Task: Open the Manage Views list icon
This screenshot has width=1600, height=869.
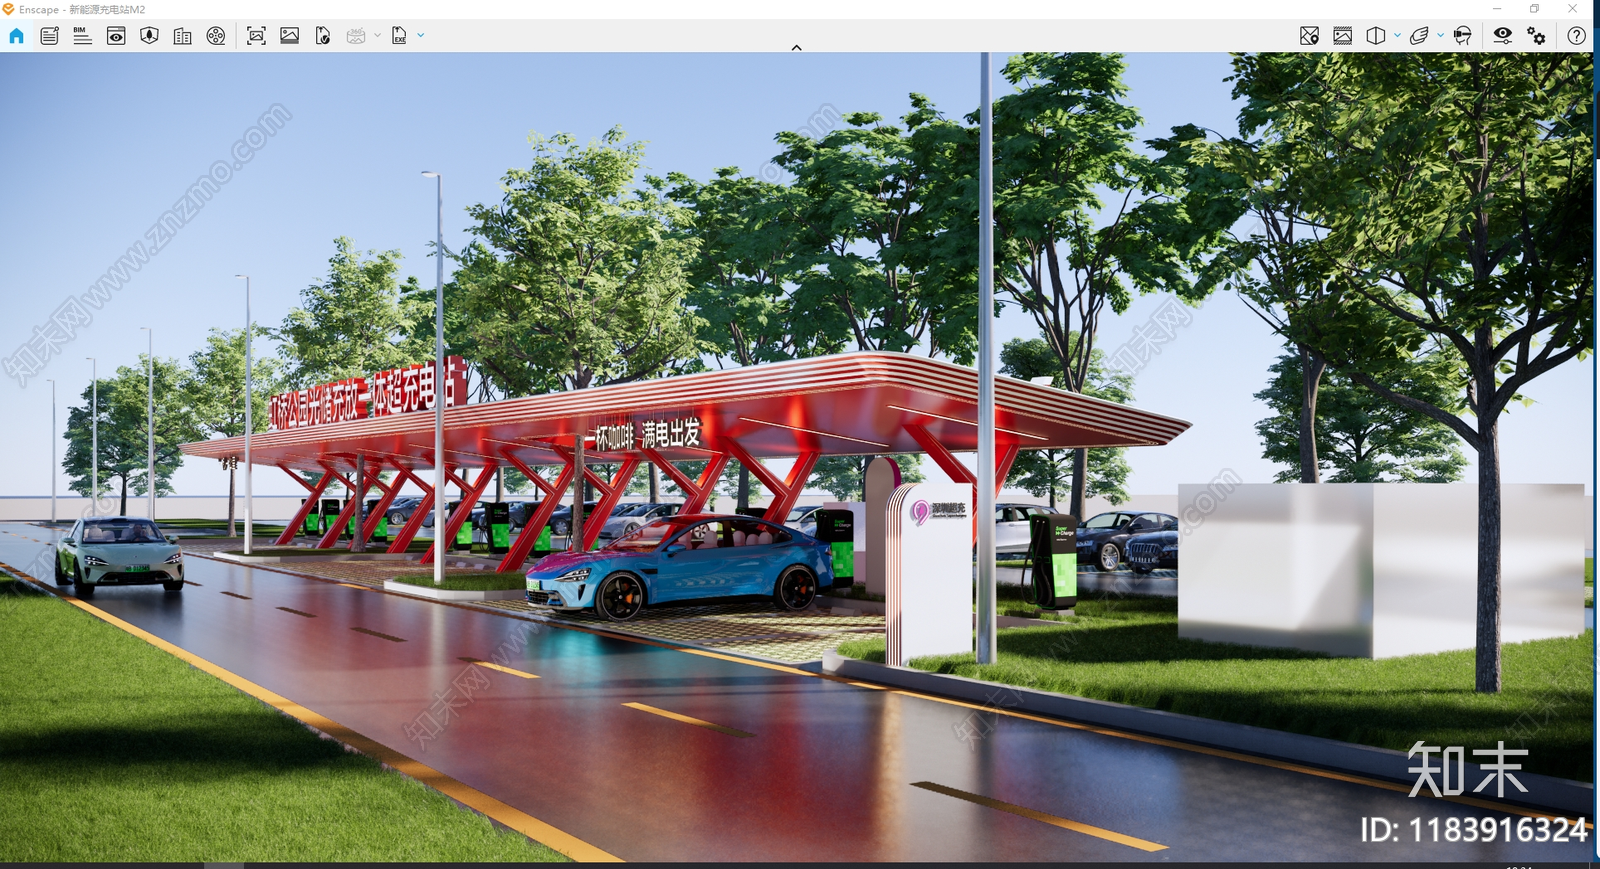Action: [x=49, y=36]
